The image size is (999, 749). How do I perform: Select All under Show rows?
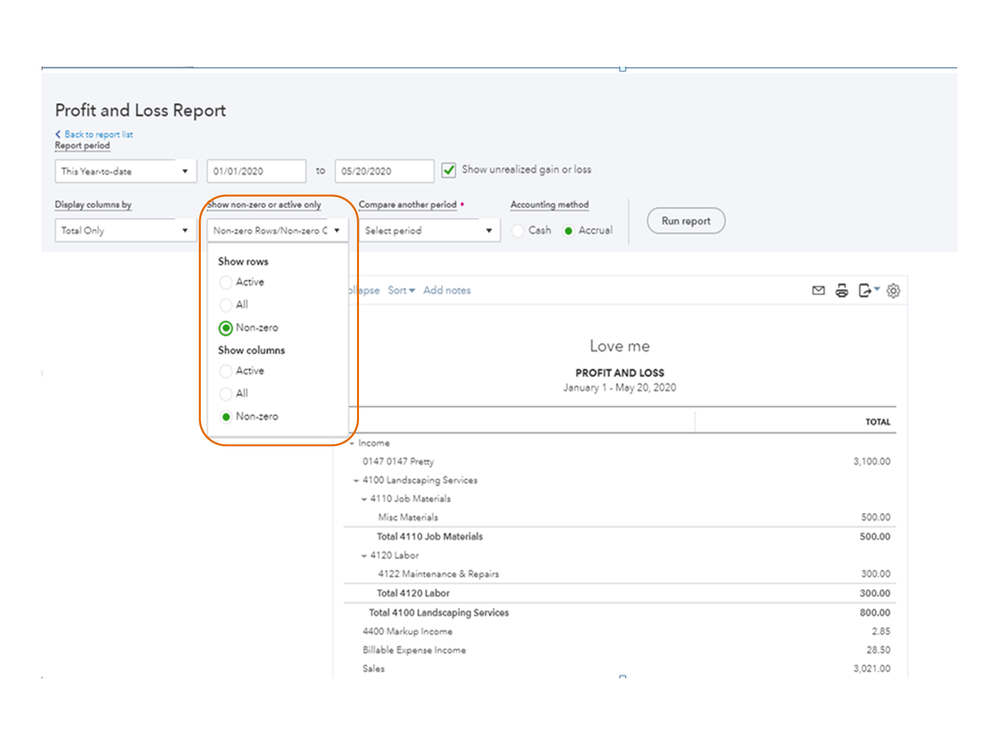226,305
